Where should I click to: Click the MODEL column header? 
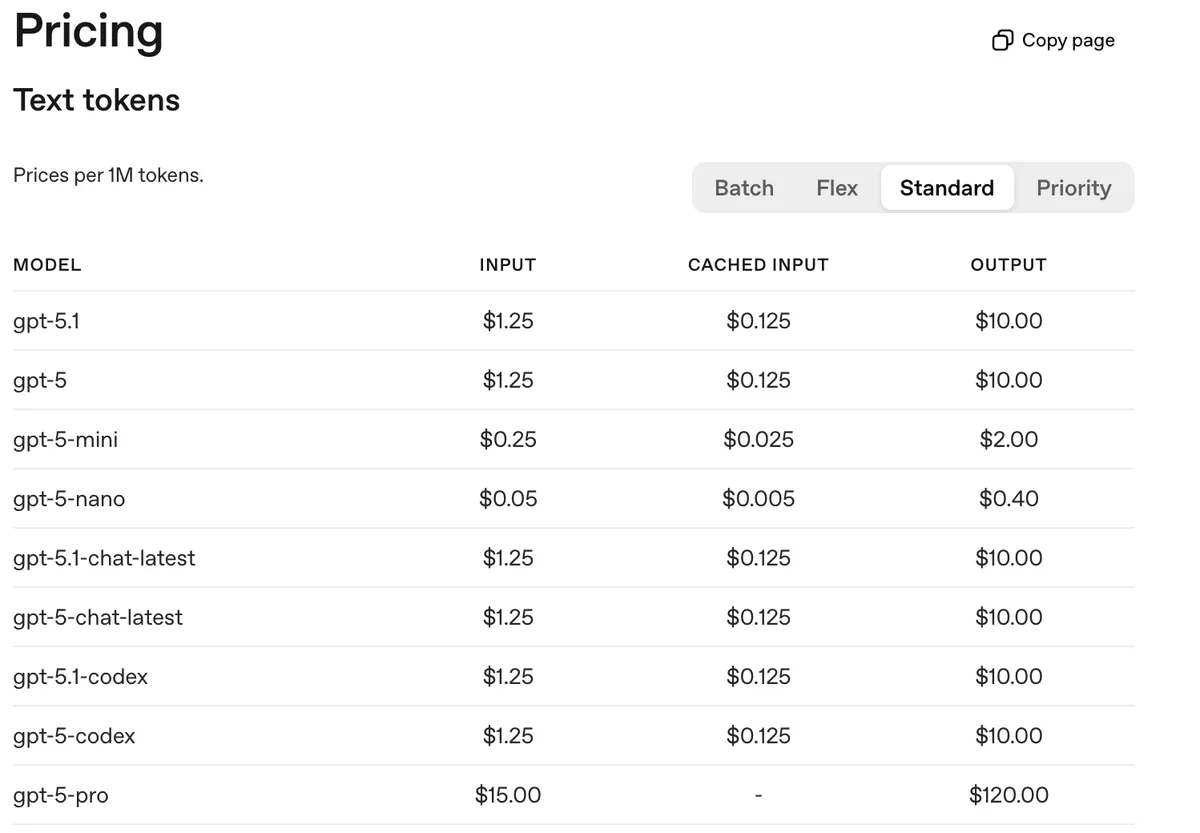tap(47, 265)
